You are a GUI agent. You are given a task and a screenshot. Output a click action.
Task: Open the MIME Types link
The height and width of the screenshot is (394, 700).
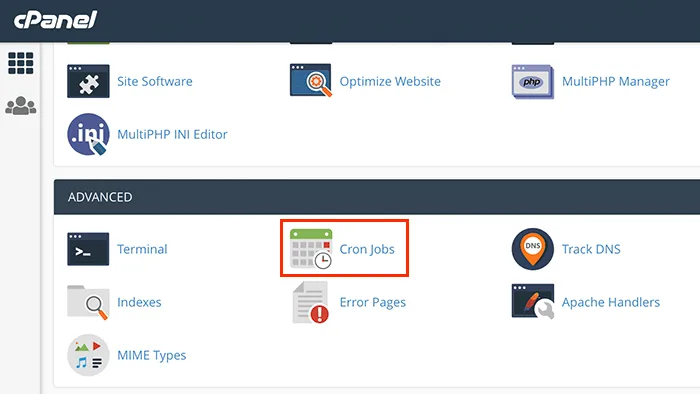152,356
